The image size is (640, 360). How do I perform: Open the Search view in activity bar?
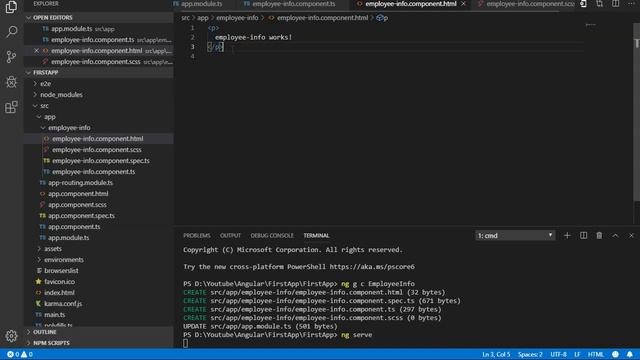11,31
